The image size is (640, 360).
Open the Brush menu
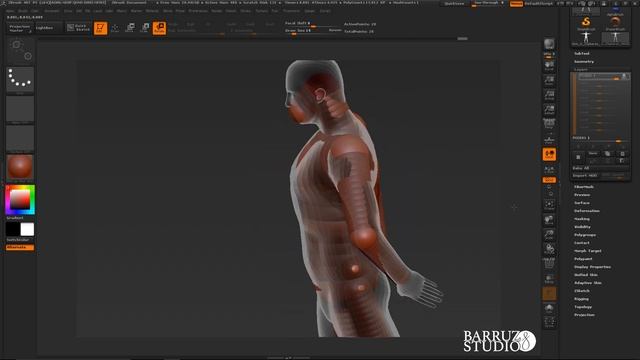click(23, 11)
